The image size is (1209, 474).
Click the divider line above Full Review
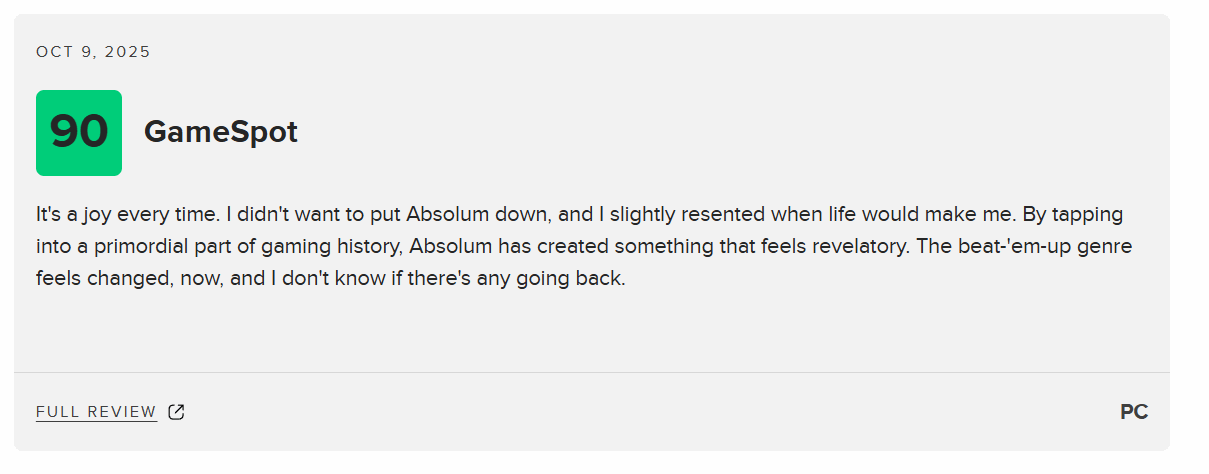591,372
